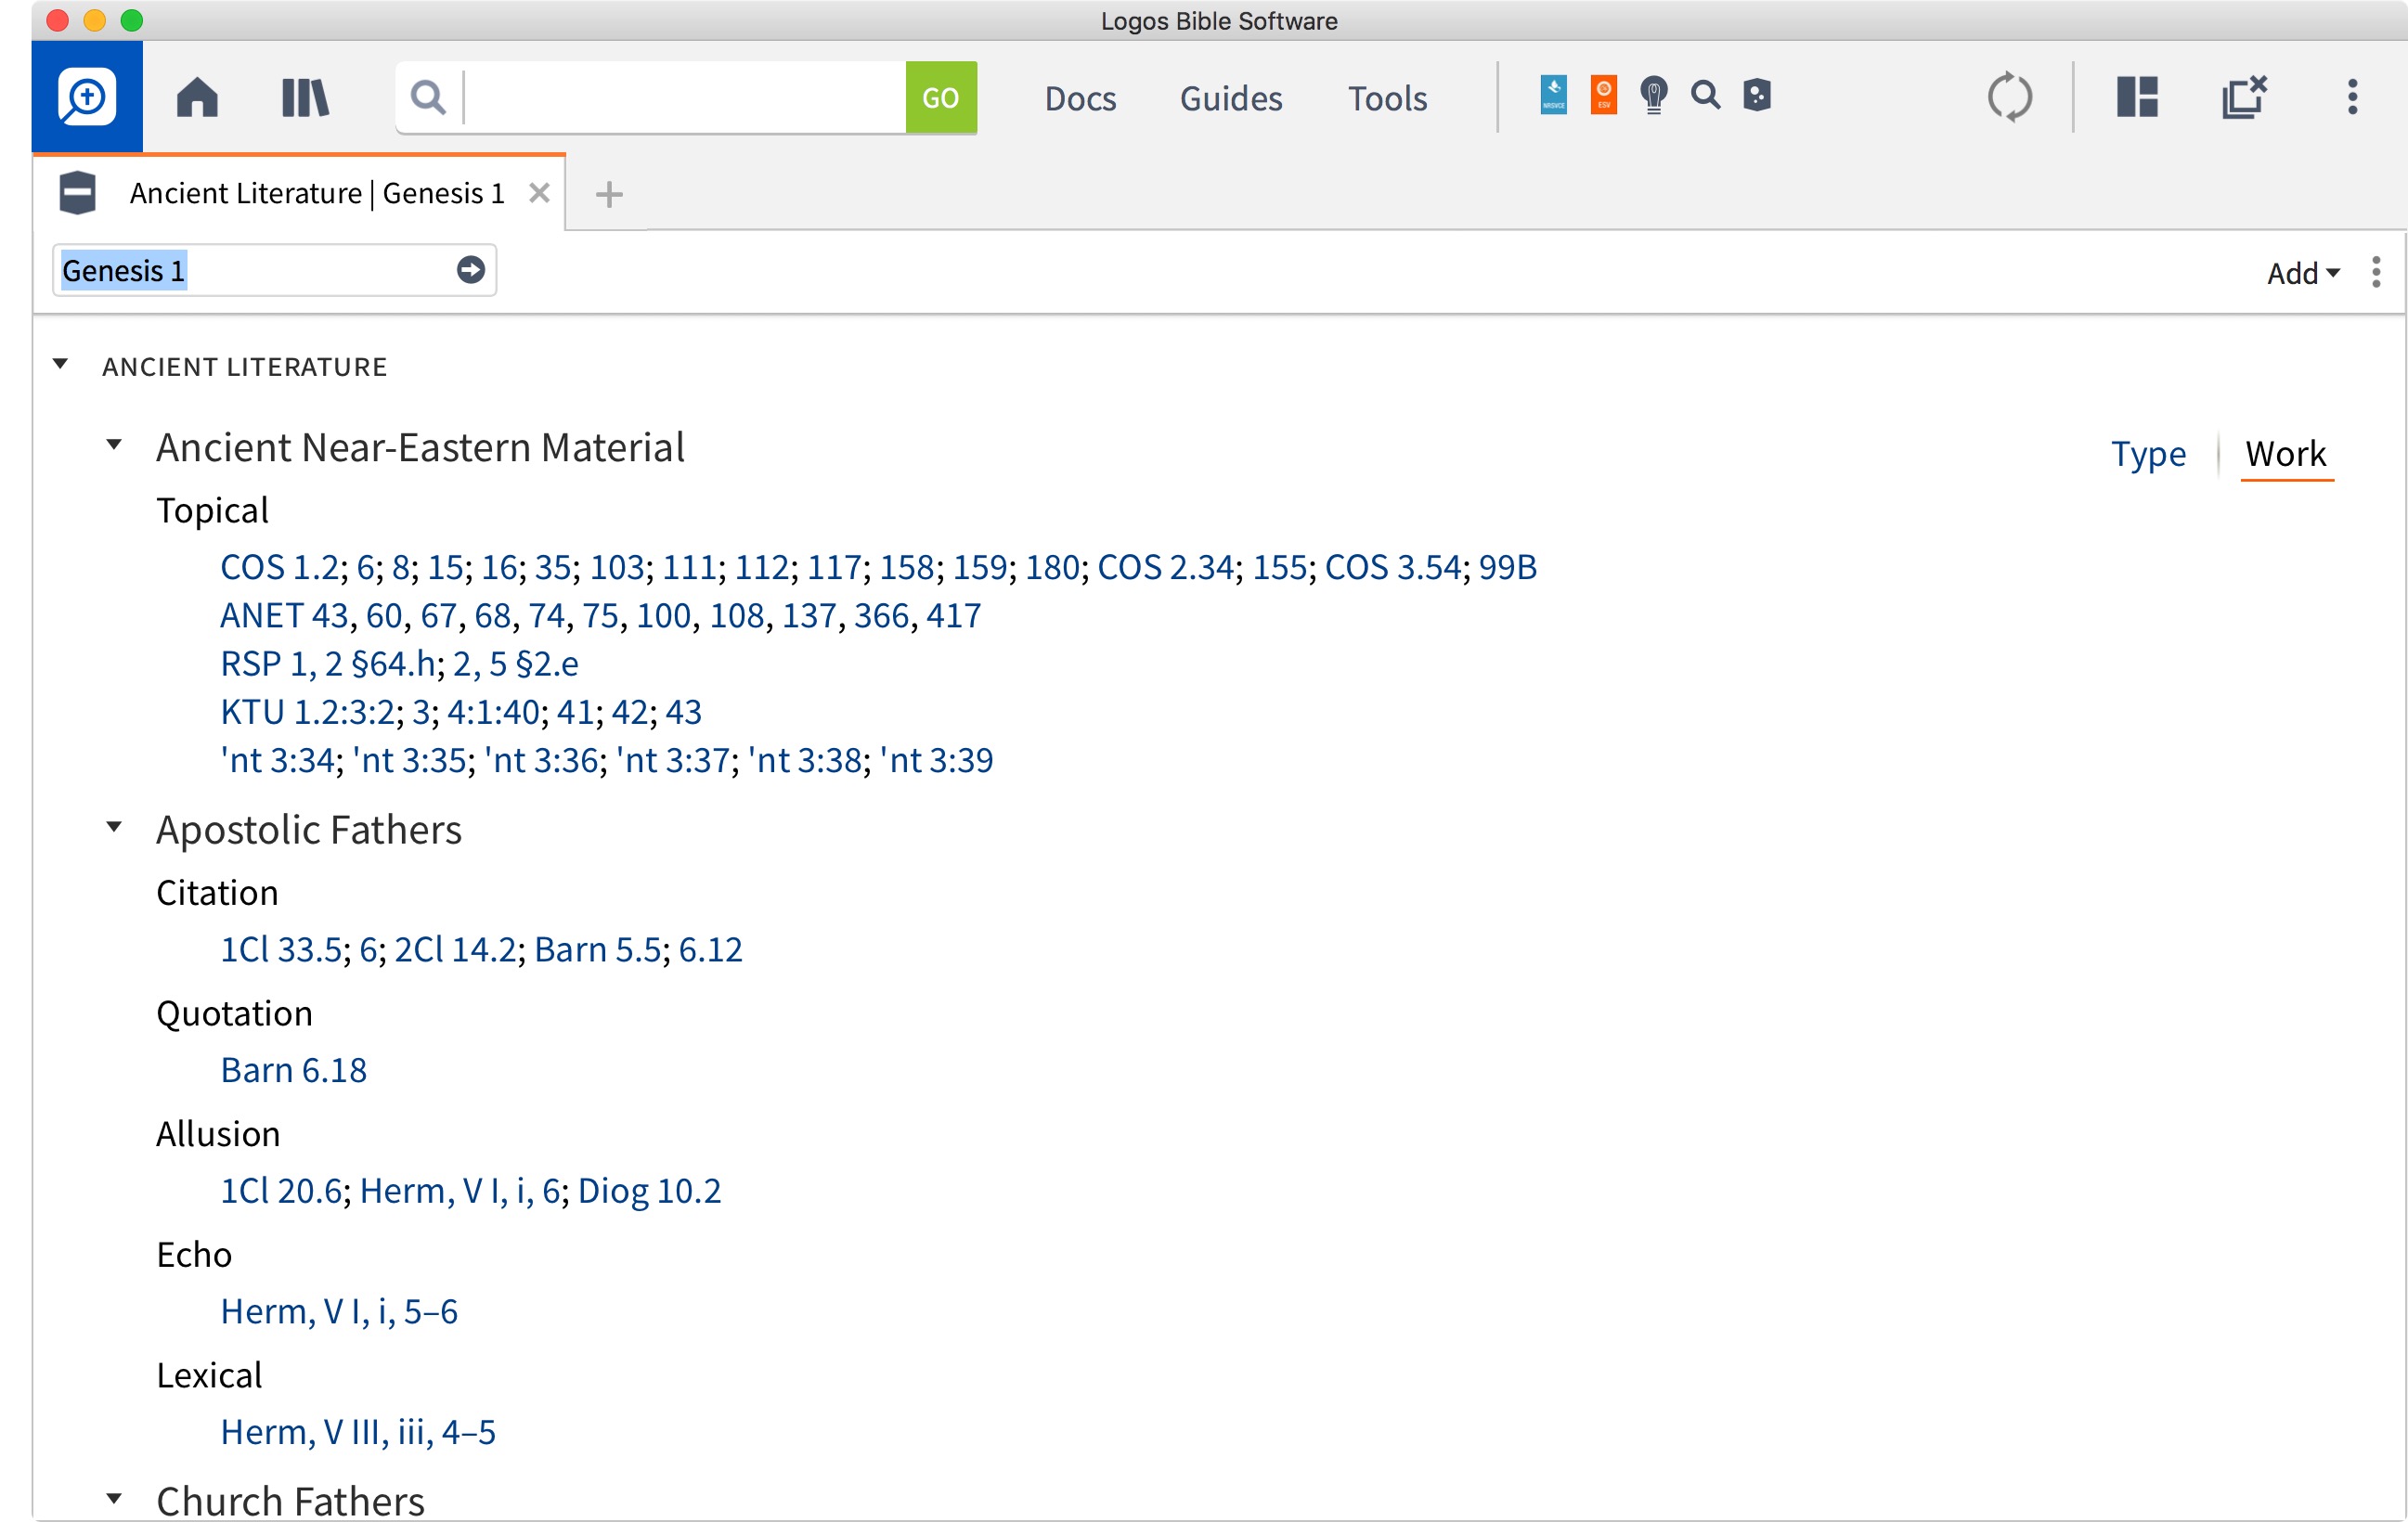Click the sync refresh icon

(x=2010, y=98)
